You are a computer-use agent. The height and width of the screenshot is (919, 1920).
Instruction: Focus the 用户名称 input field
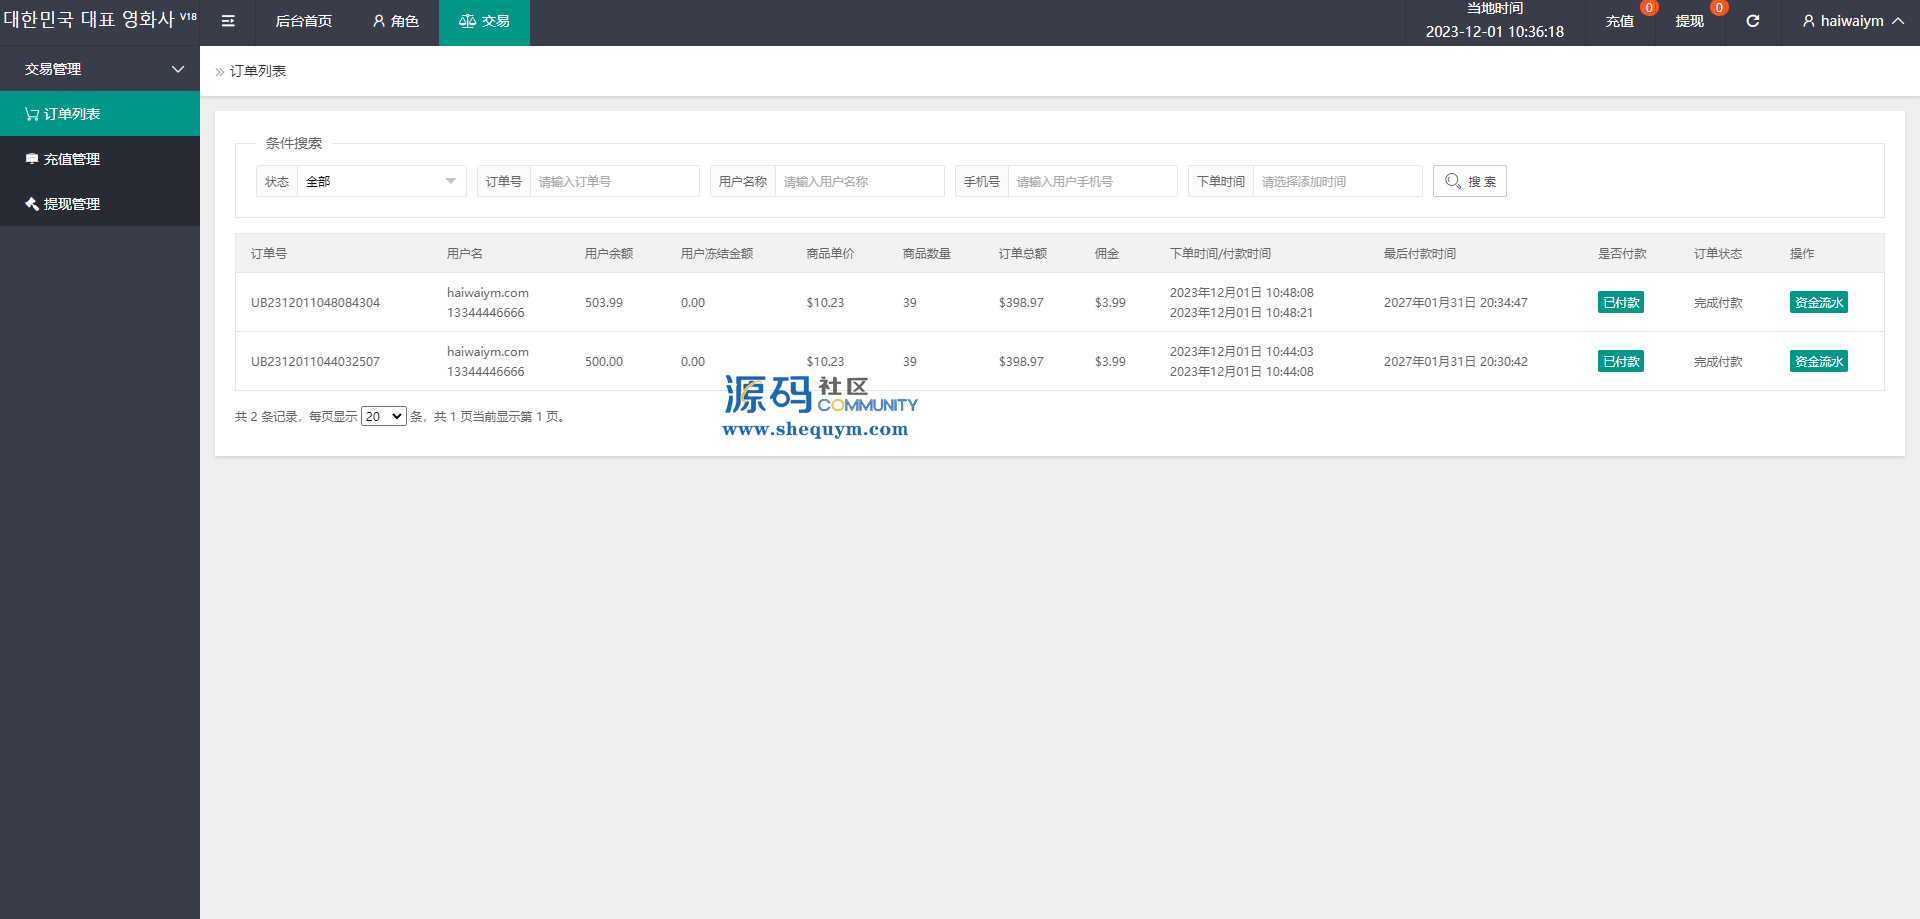[x=859, y=181]
